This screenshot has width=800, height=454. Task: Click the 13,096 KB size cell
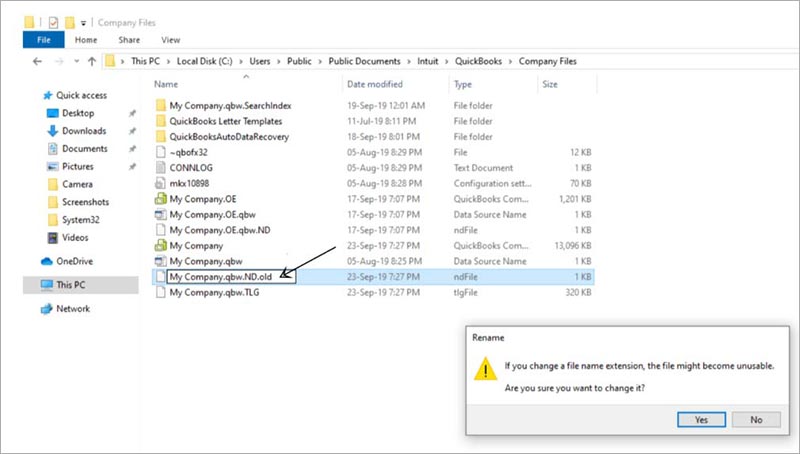pos(573,245)
